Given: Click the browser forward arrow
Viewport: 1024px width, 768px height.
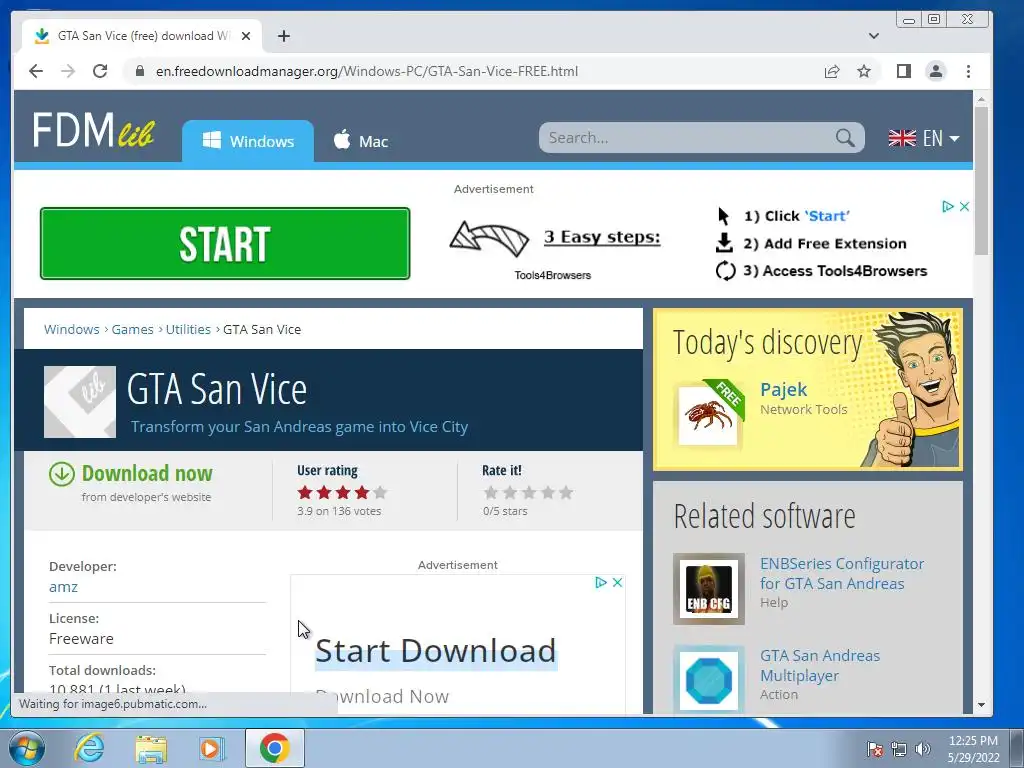Looking at the screenshot, I should tap(68, 71).
